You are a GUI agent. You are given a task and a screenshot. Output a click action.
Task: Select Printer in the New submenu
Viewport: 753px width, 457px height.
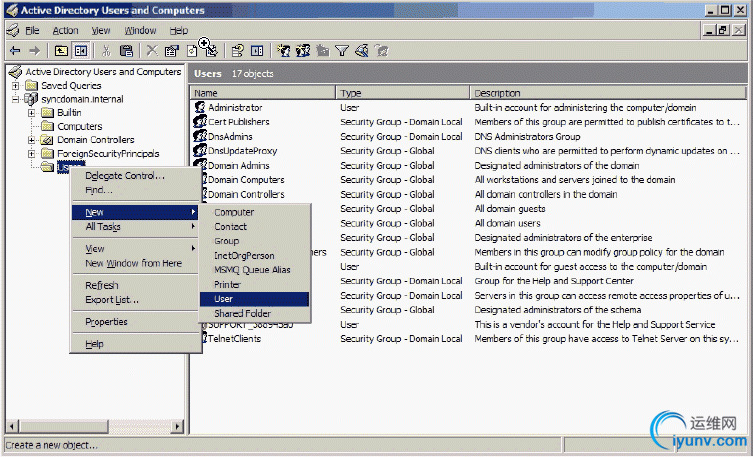[x=255, y=284]
